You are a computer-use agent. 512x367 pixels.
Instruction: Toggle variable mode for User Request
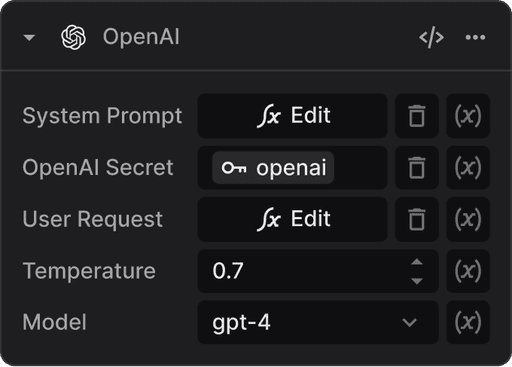click(468, 219)
